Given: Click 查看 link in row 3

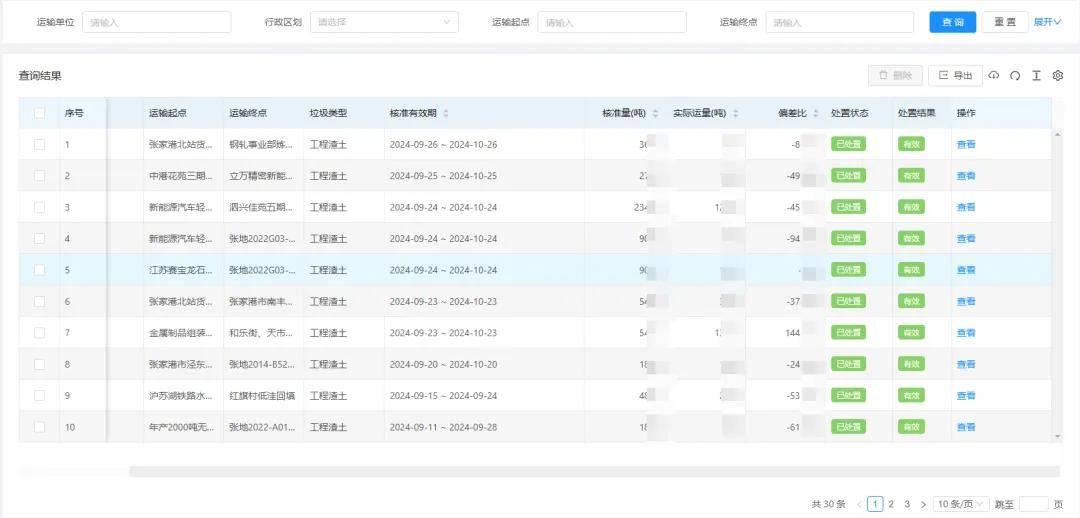Looking at the screenshot, I should [x=966, y=208].
